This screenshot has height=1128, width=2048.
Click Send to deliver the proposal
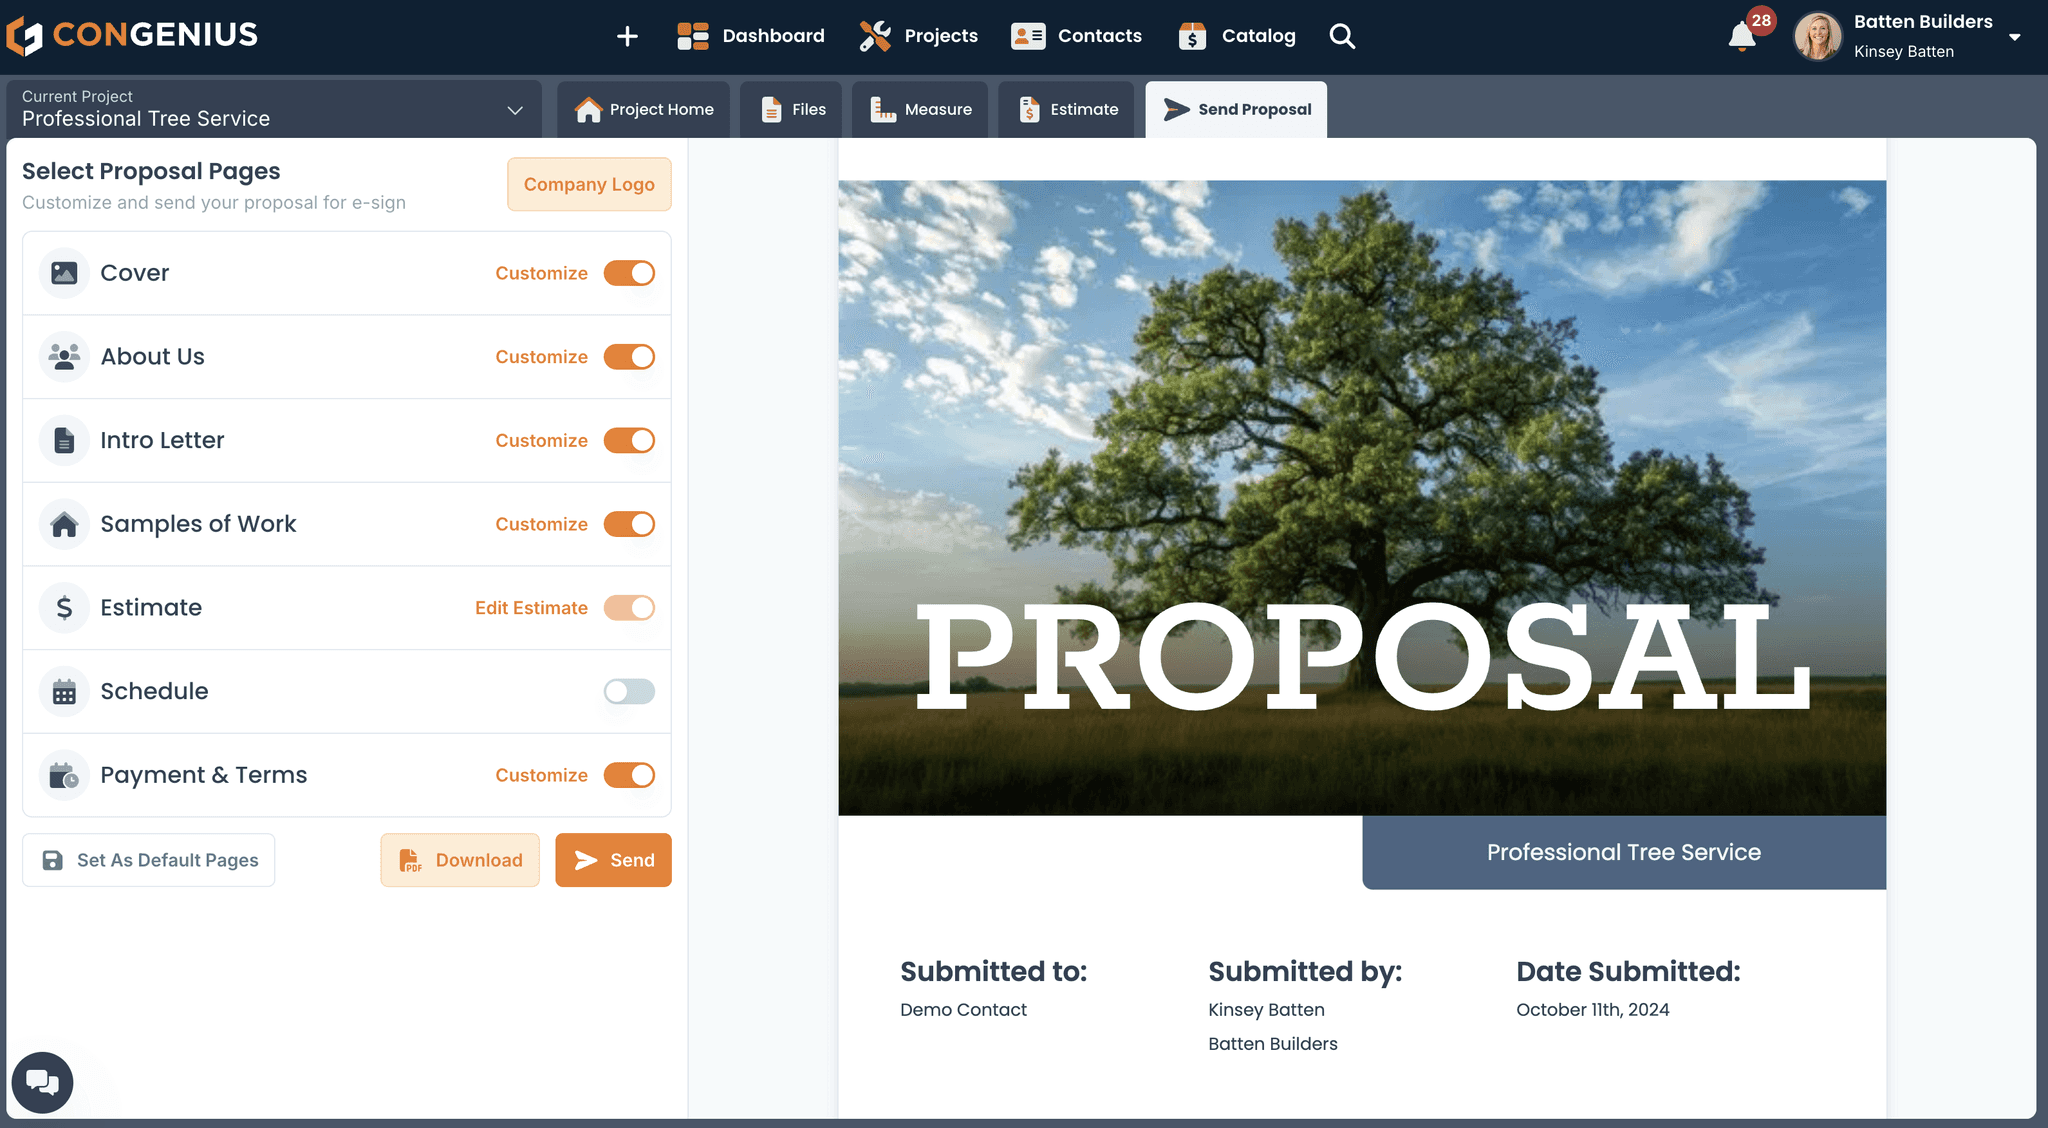pyautogui.click(x=612, y=860)
